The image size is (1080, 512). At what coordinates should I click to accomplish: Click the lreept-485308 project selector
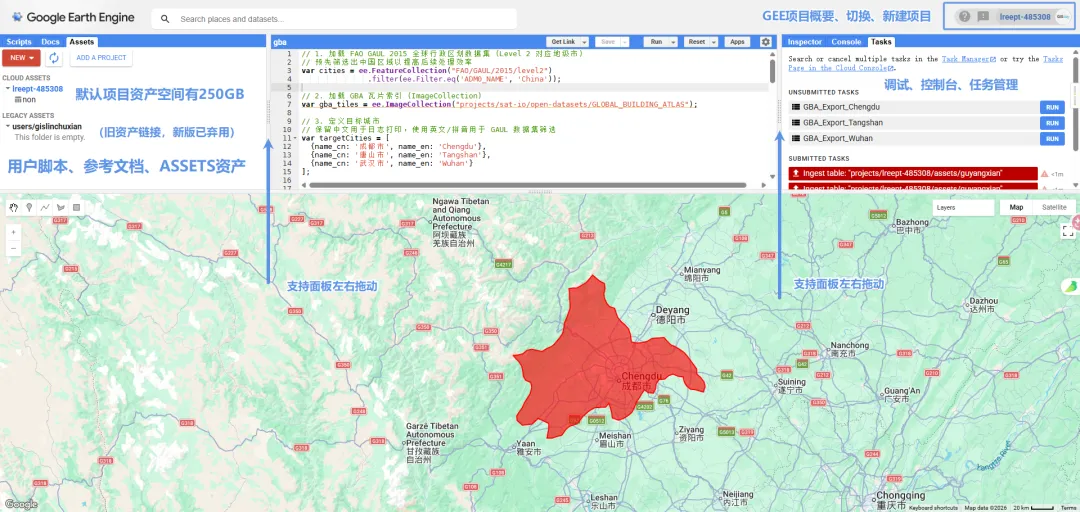1024,17
